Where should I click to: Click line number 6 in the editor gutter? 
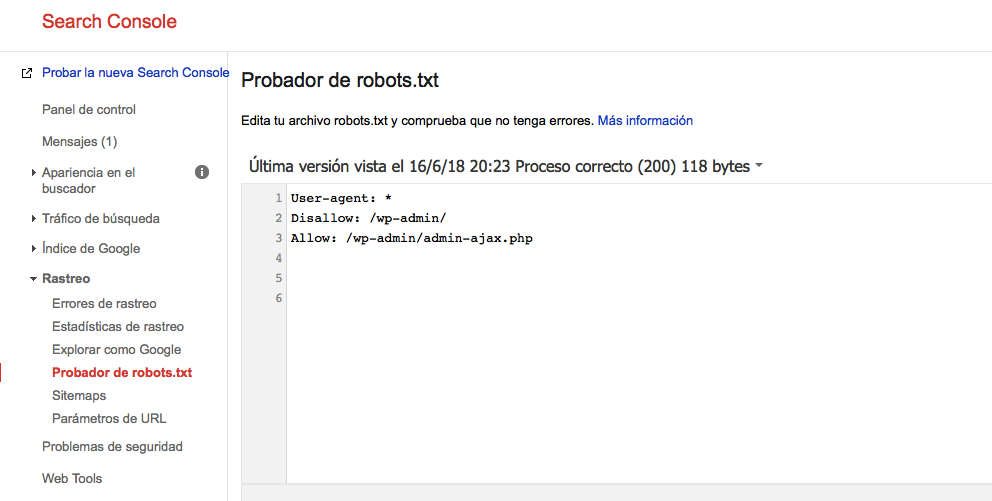coord(278,298)
